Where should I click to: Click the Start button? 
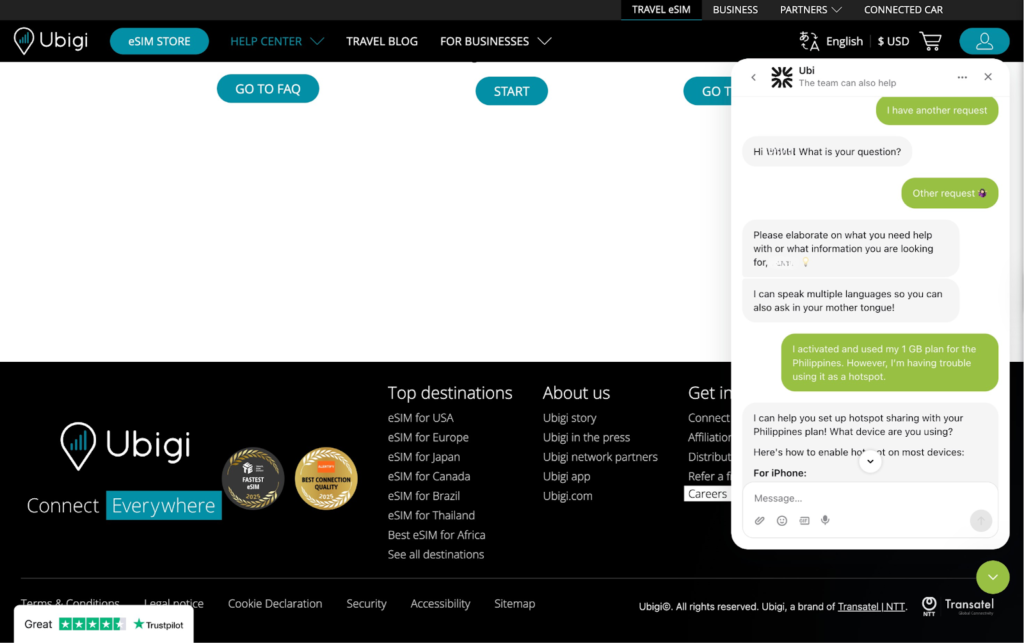point(511,91)
